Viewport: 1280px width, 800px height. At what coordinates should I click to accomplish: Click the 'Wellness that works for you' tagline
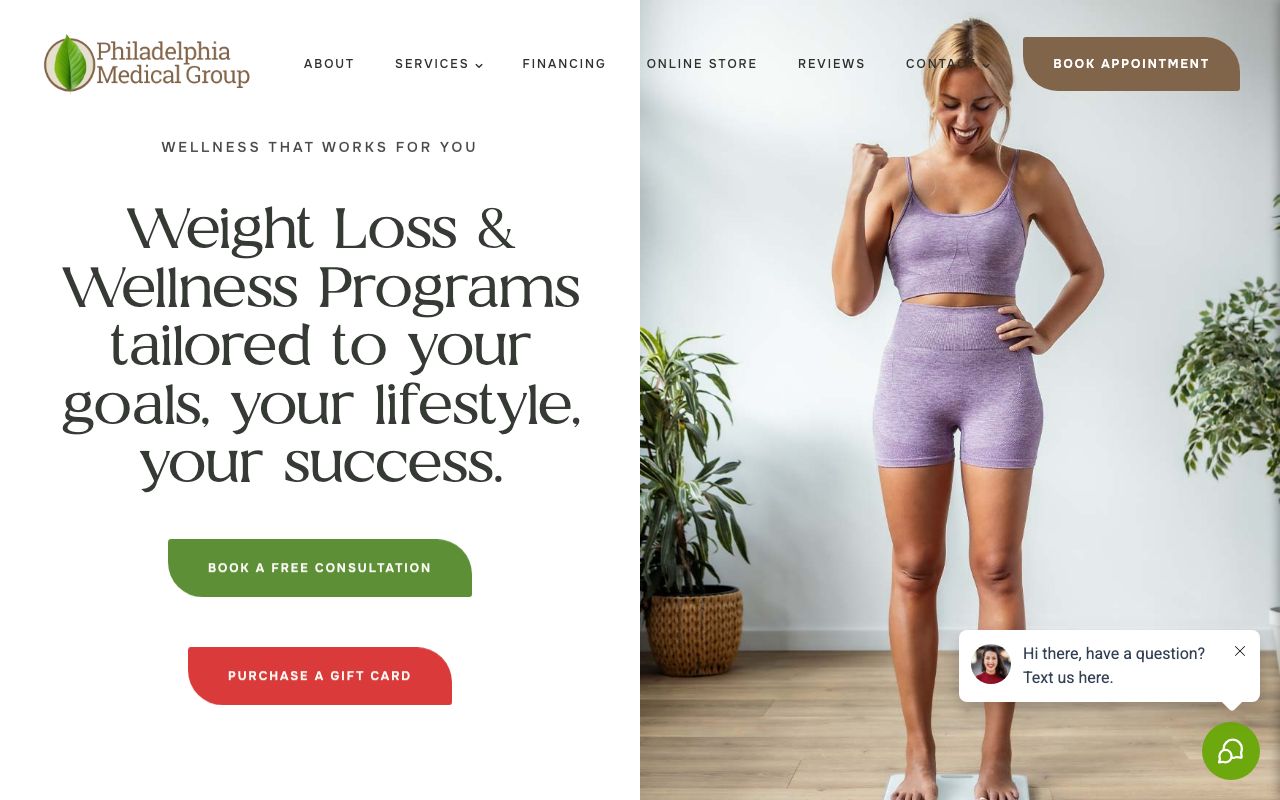320,147
